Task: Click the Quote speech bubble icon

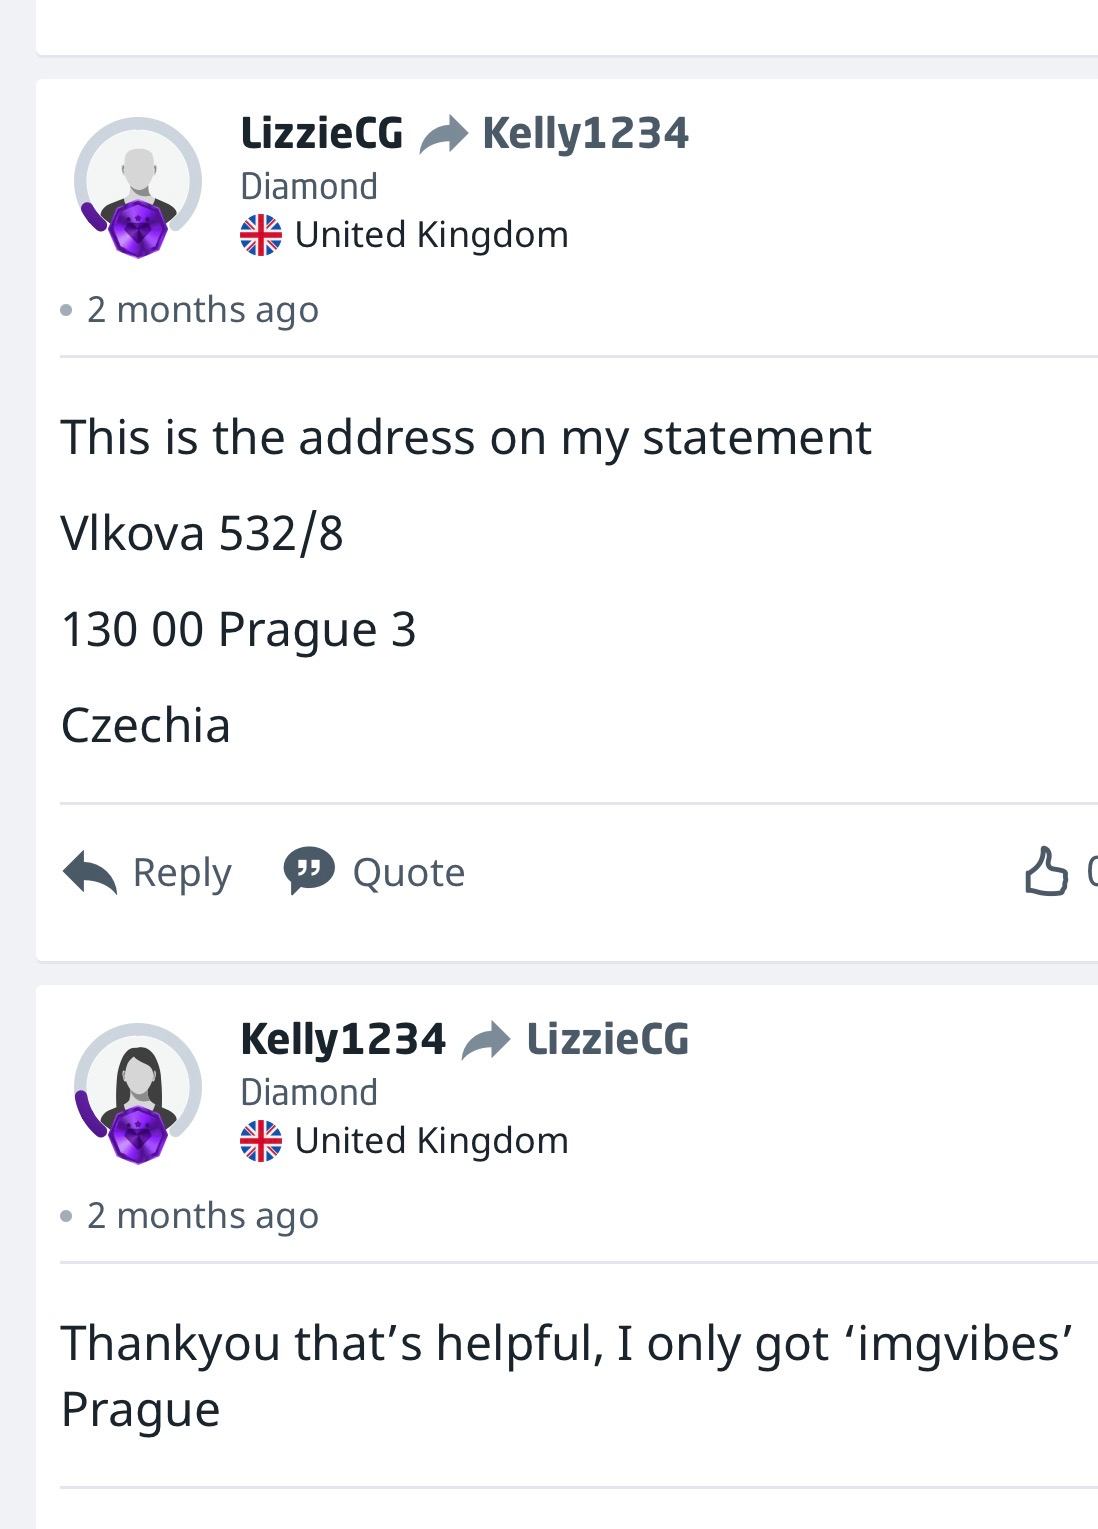Action: pos(309,871)
